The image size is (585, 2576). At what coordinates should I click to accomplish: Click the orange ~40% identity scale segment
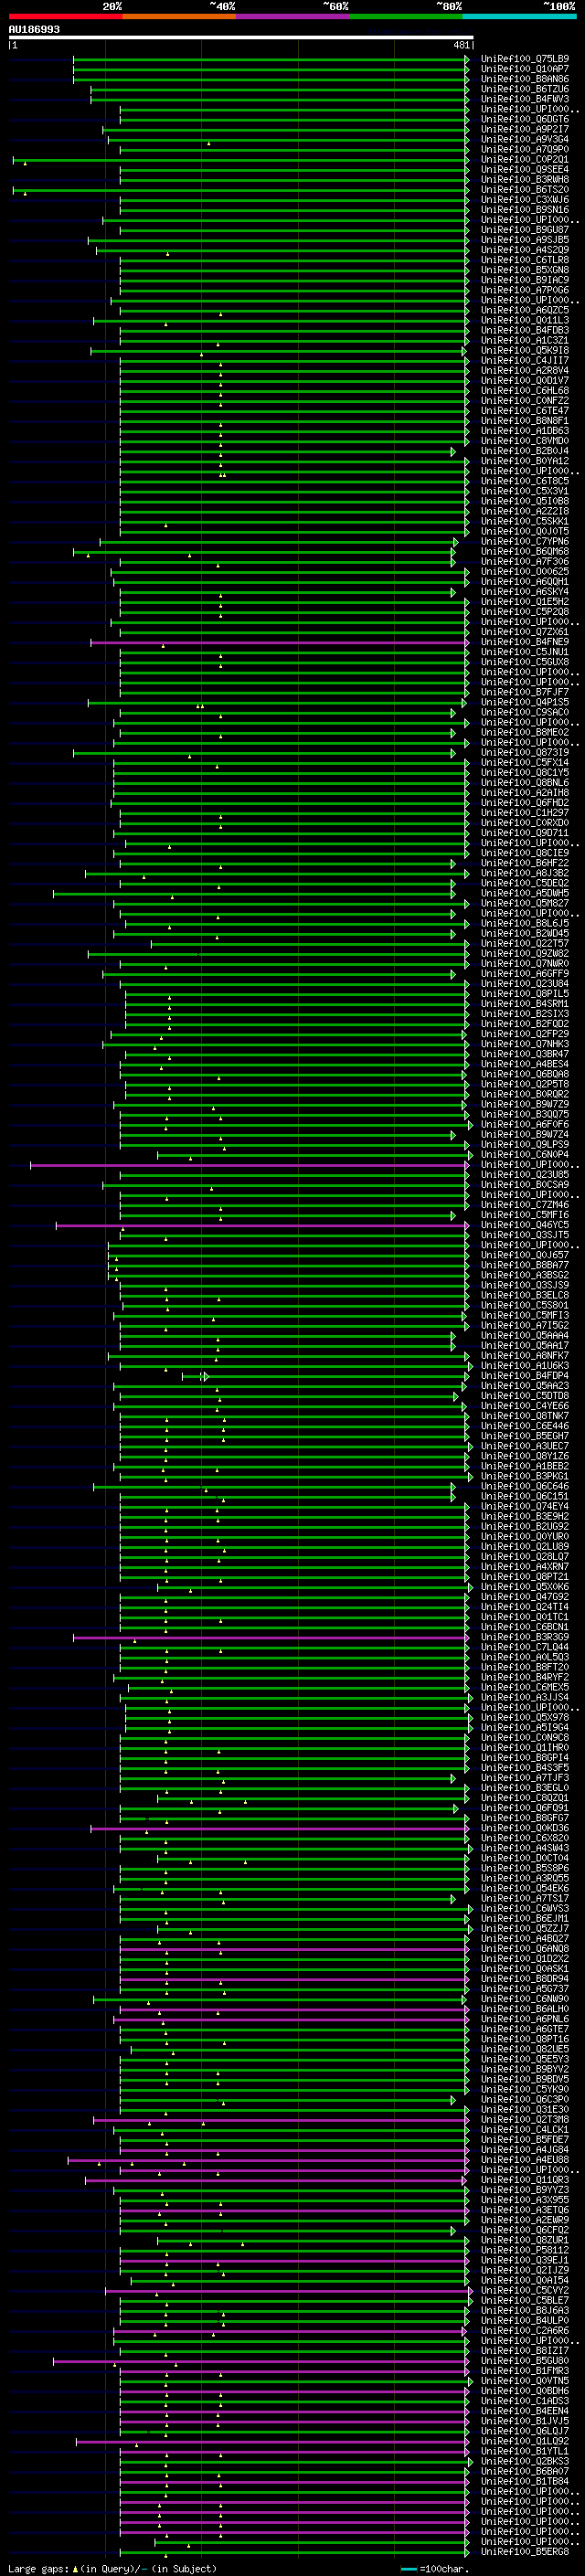coord(179,16)
